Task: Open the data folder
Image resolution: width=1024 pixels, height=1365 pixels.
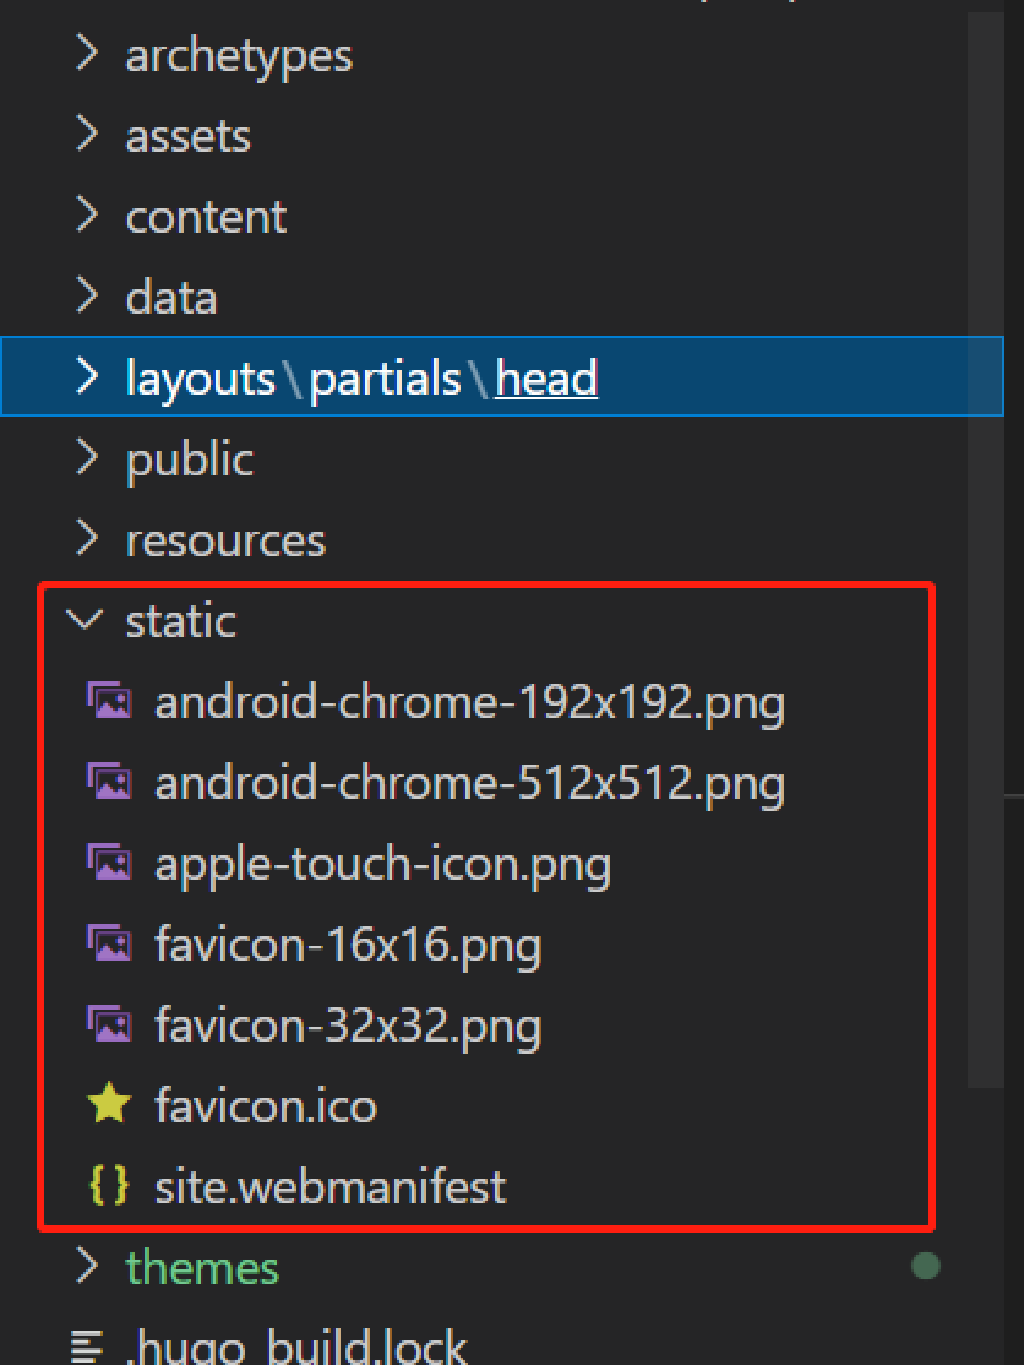Action: 171,298
